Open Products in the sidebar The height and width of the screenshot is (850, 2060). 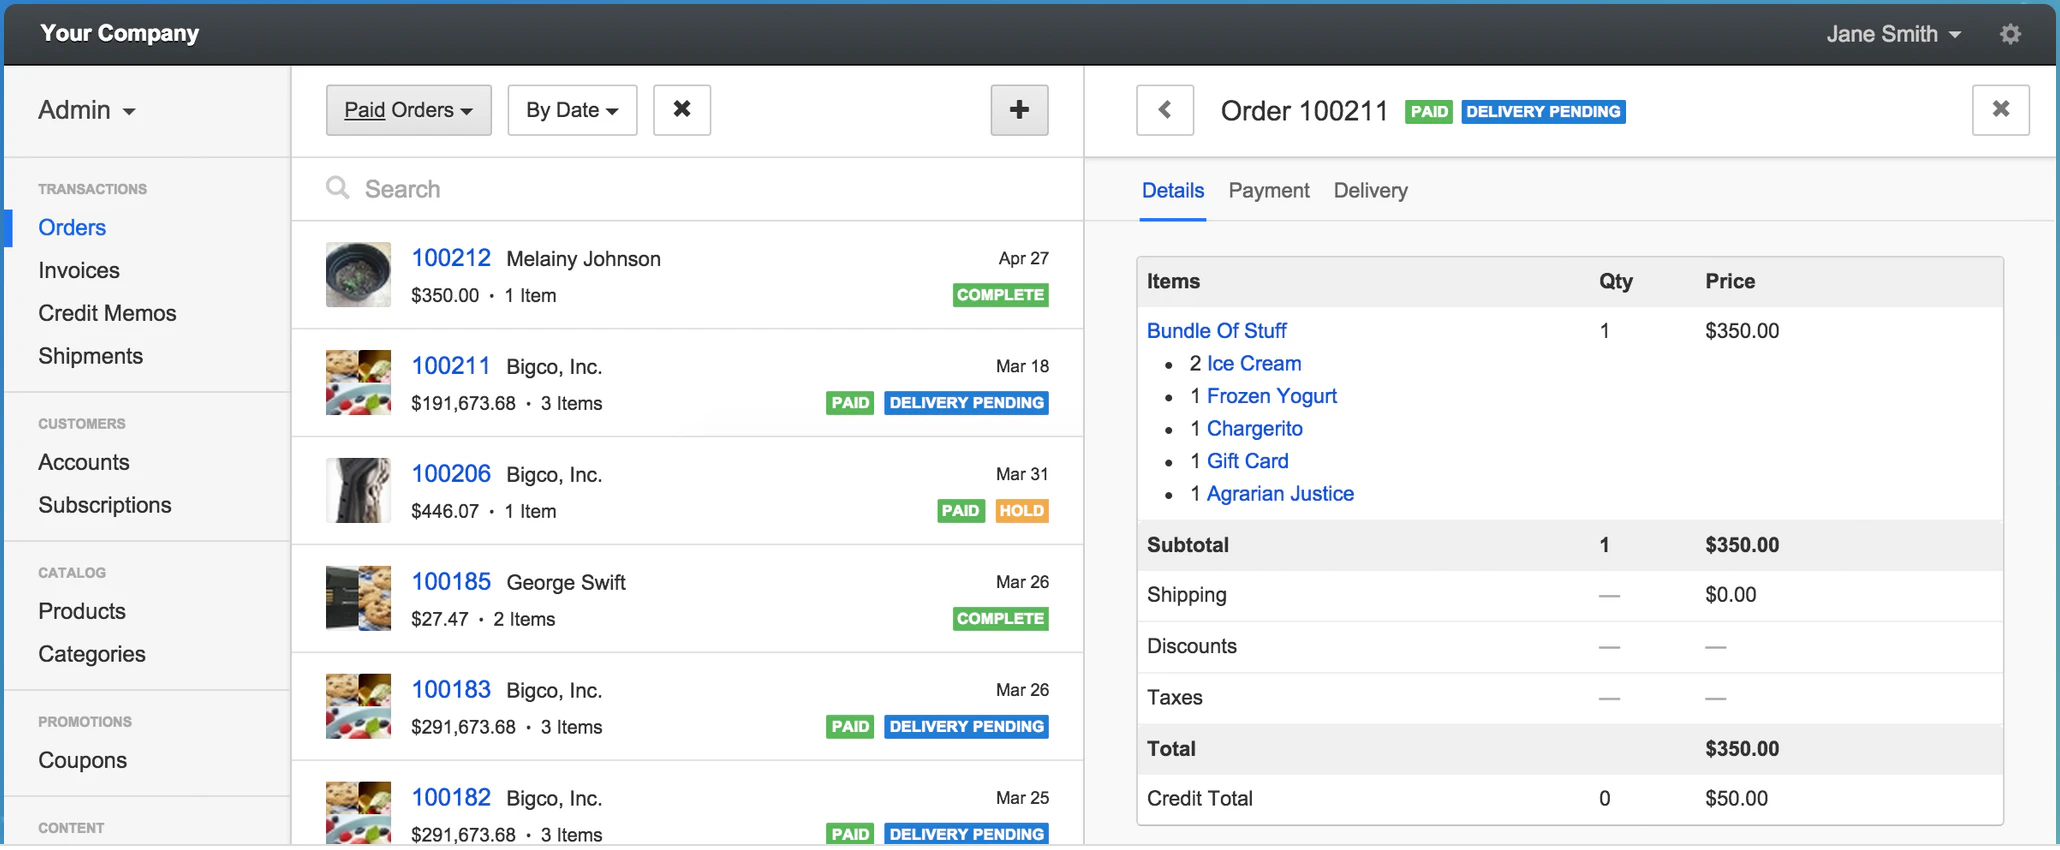[x=82, y=611]
